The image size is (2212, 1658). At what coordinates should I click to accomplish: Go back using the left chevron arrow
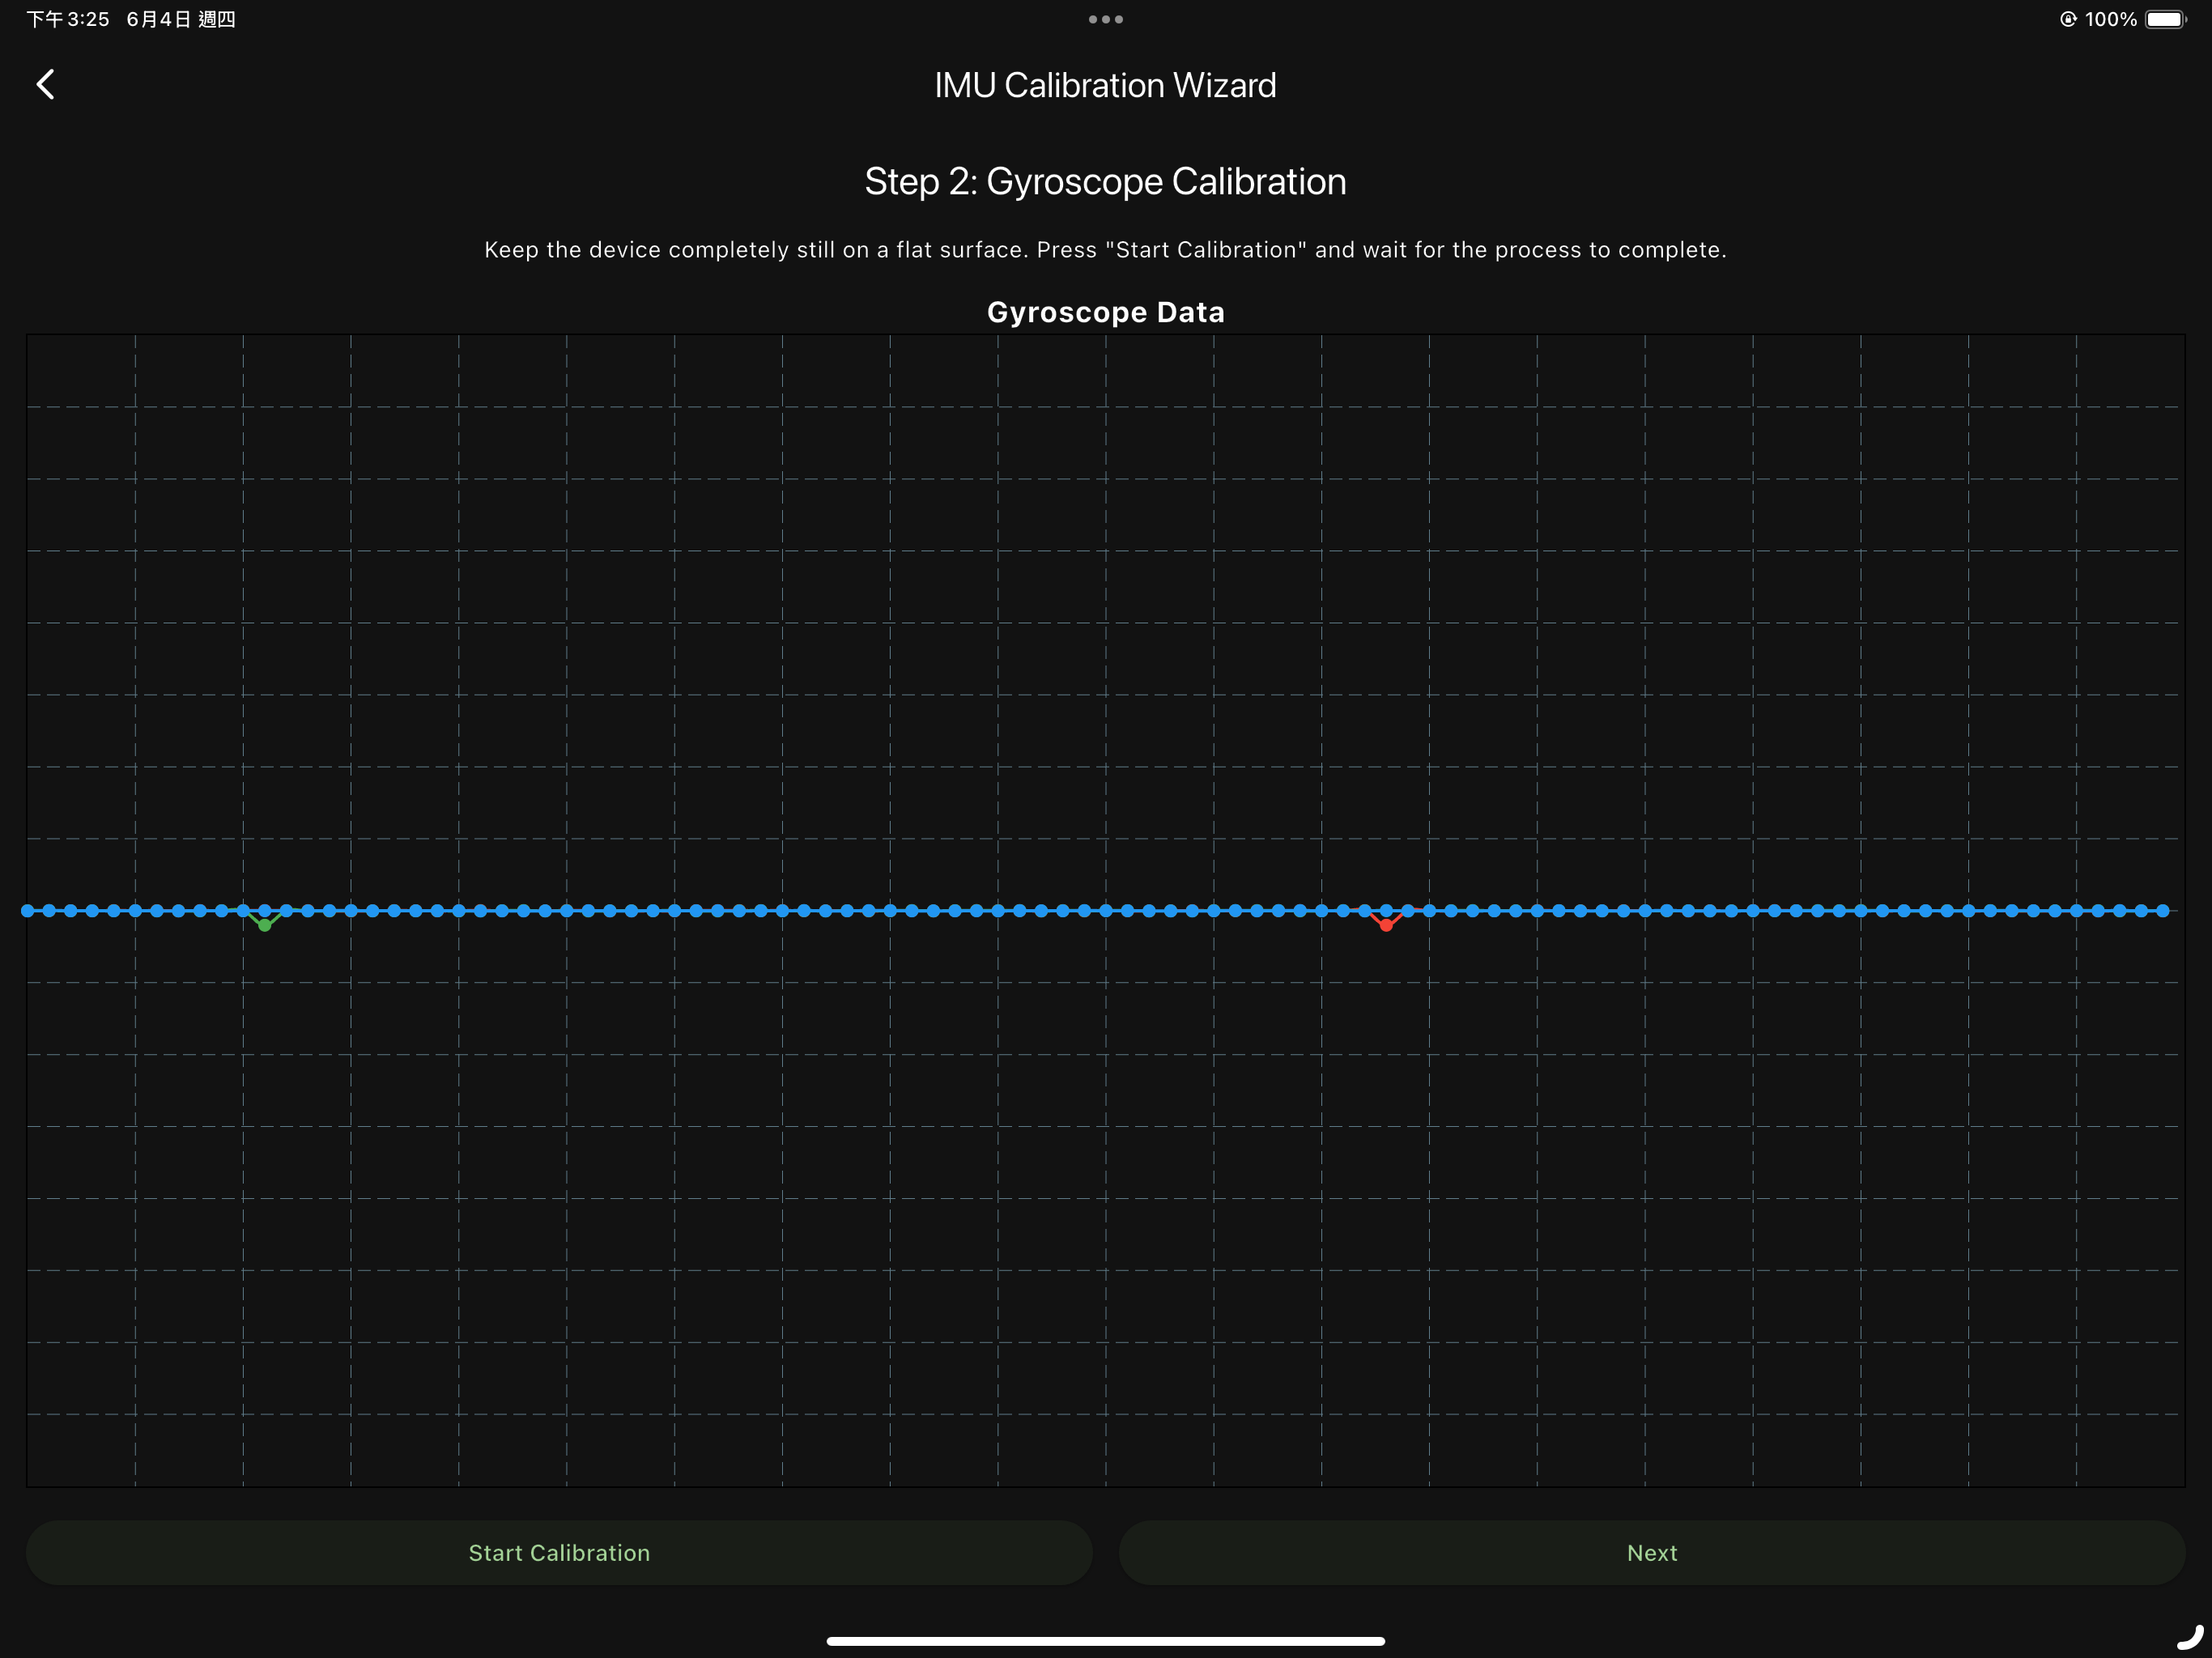coord(45,84)
